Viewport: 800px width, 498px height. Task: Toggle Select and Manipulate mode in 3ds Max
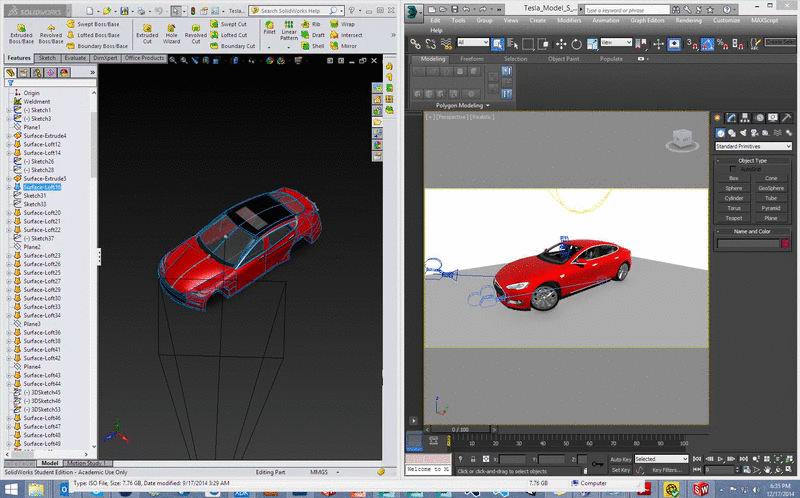tap(659, 44)
